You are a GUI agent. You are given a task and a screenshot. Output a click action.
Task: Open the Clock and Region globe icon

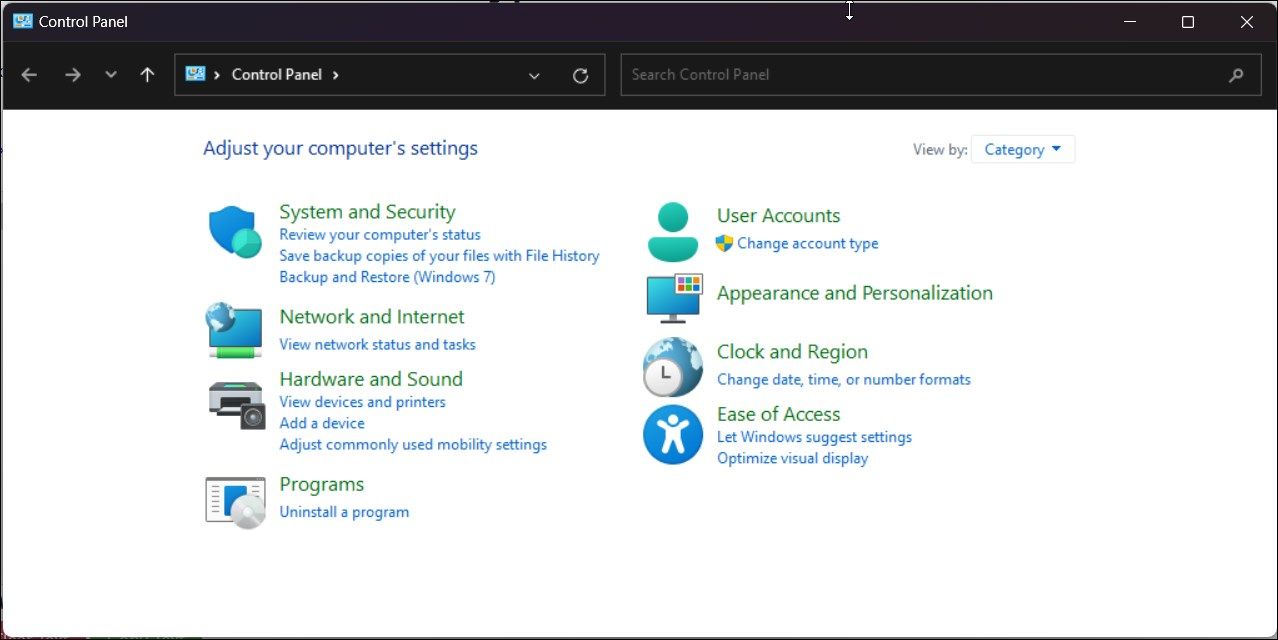(x=672, y=367)
